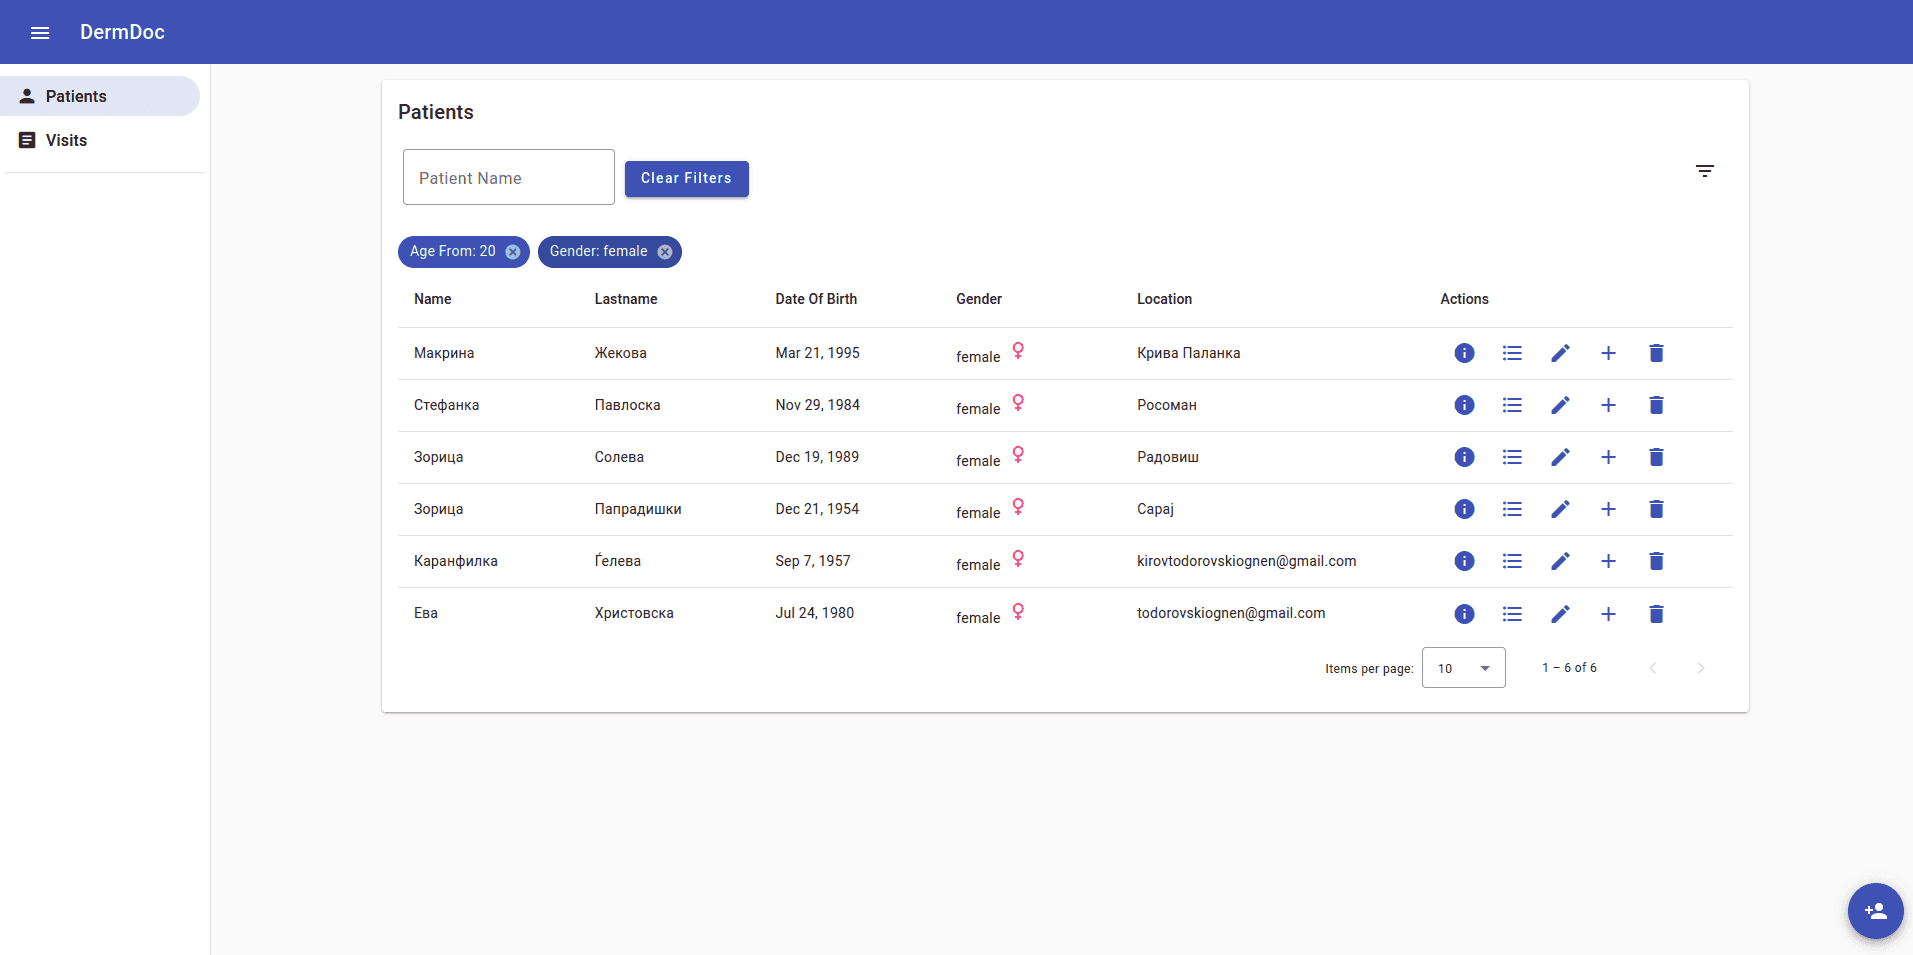Delete patient Ева Христовска
Screen dimensions: 1913x955
click(1656, 614)
